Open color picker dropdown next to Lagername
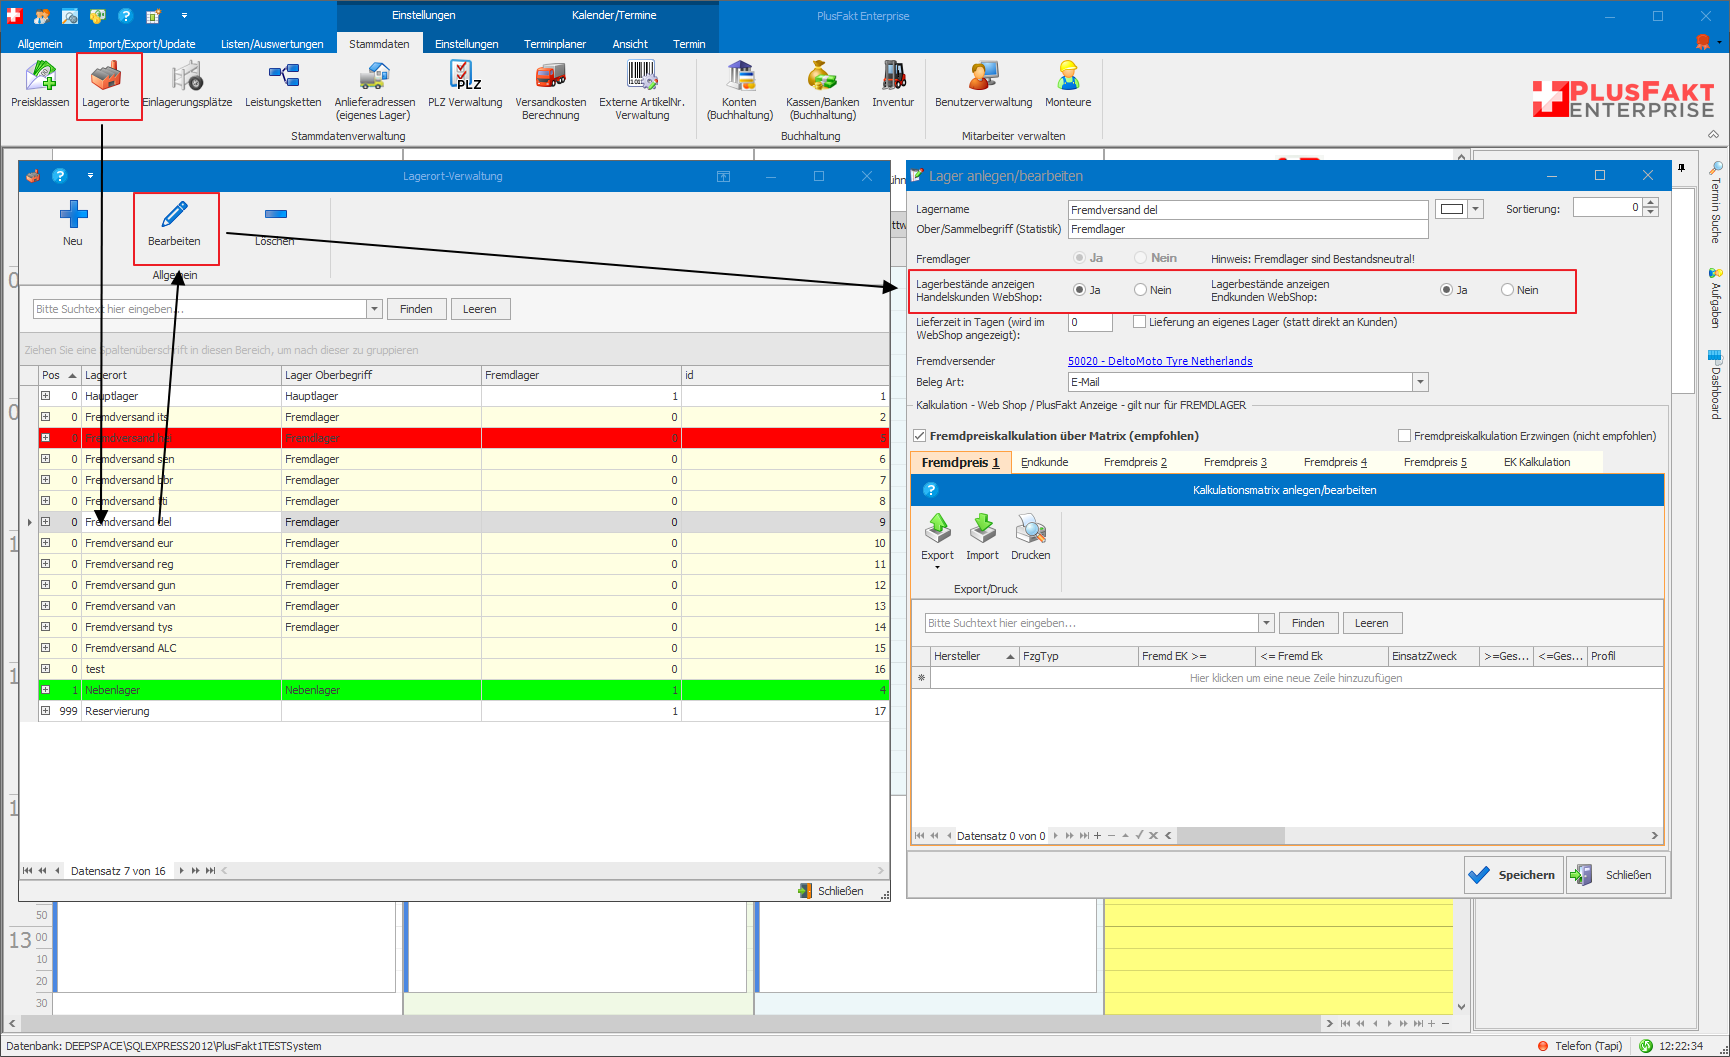The width and height of the screenshot is (1730, 1057). pyautogui.click(x=1475, y=209)
